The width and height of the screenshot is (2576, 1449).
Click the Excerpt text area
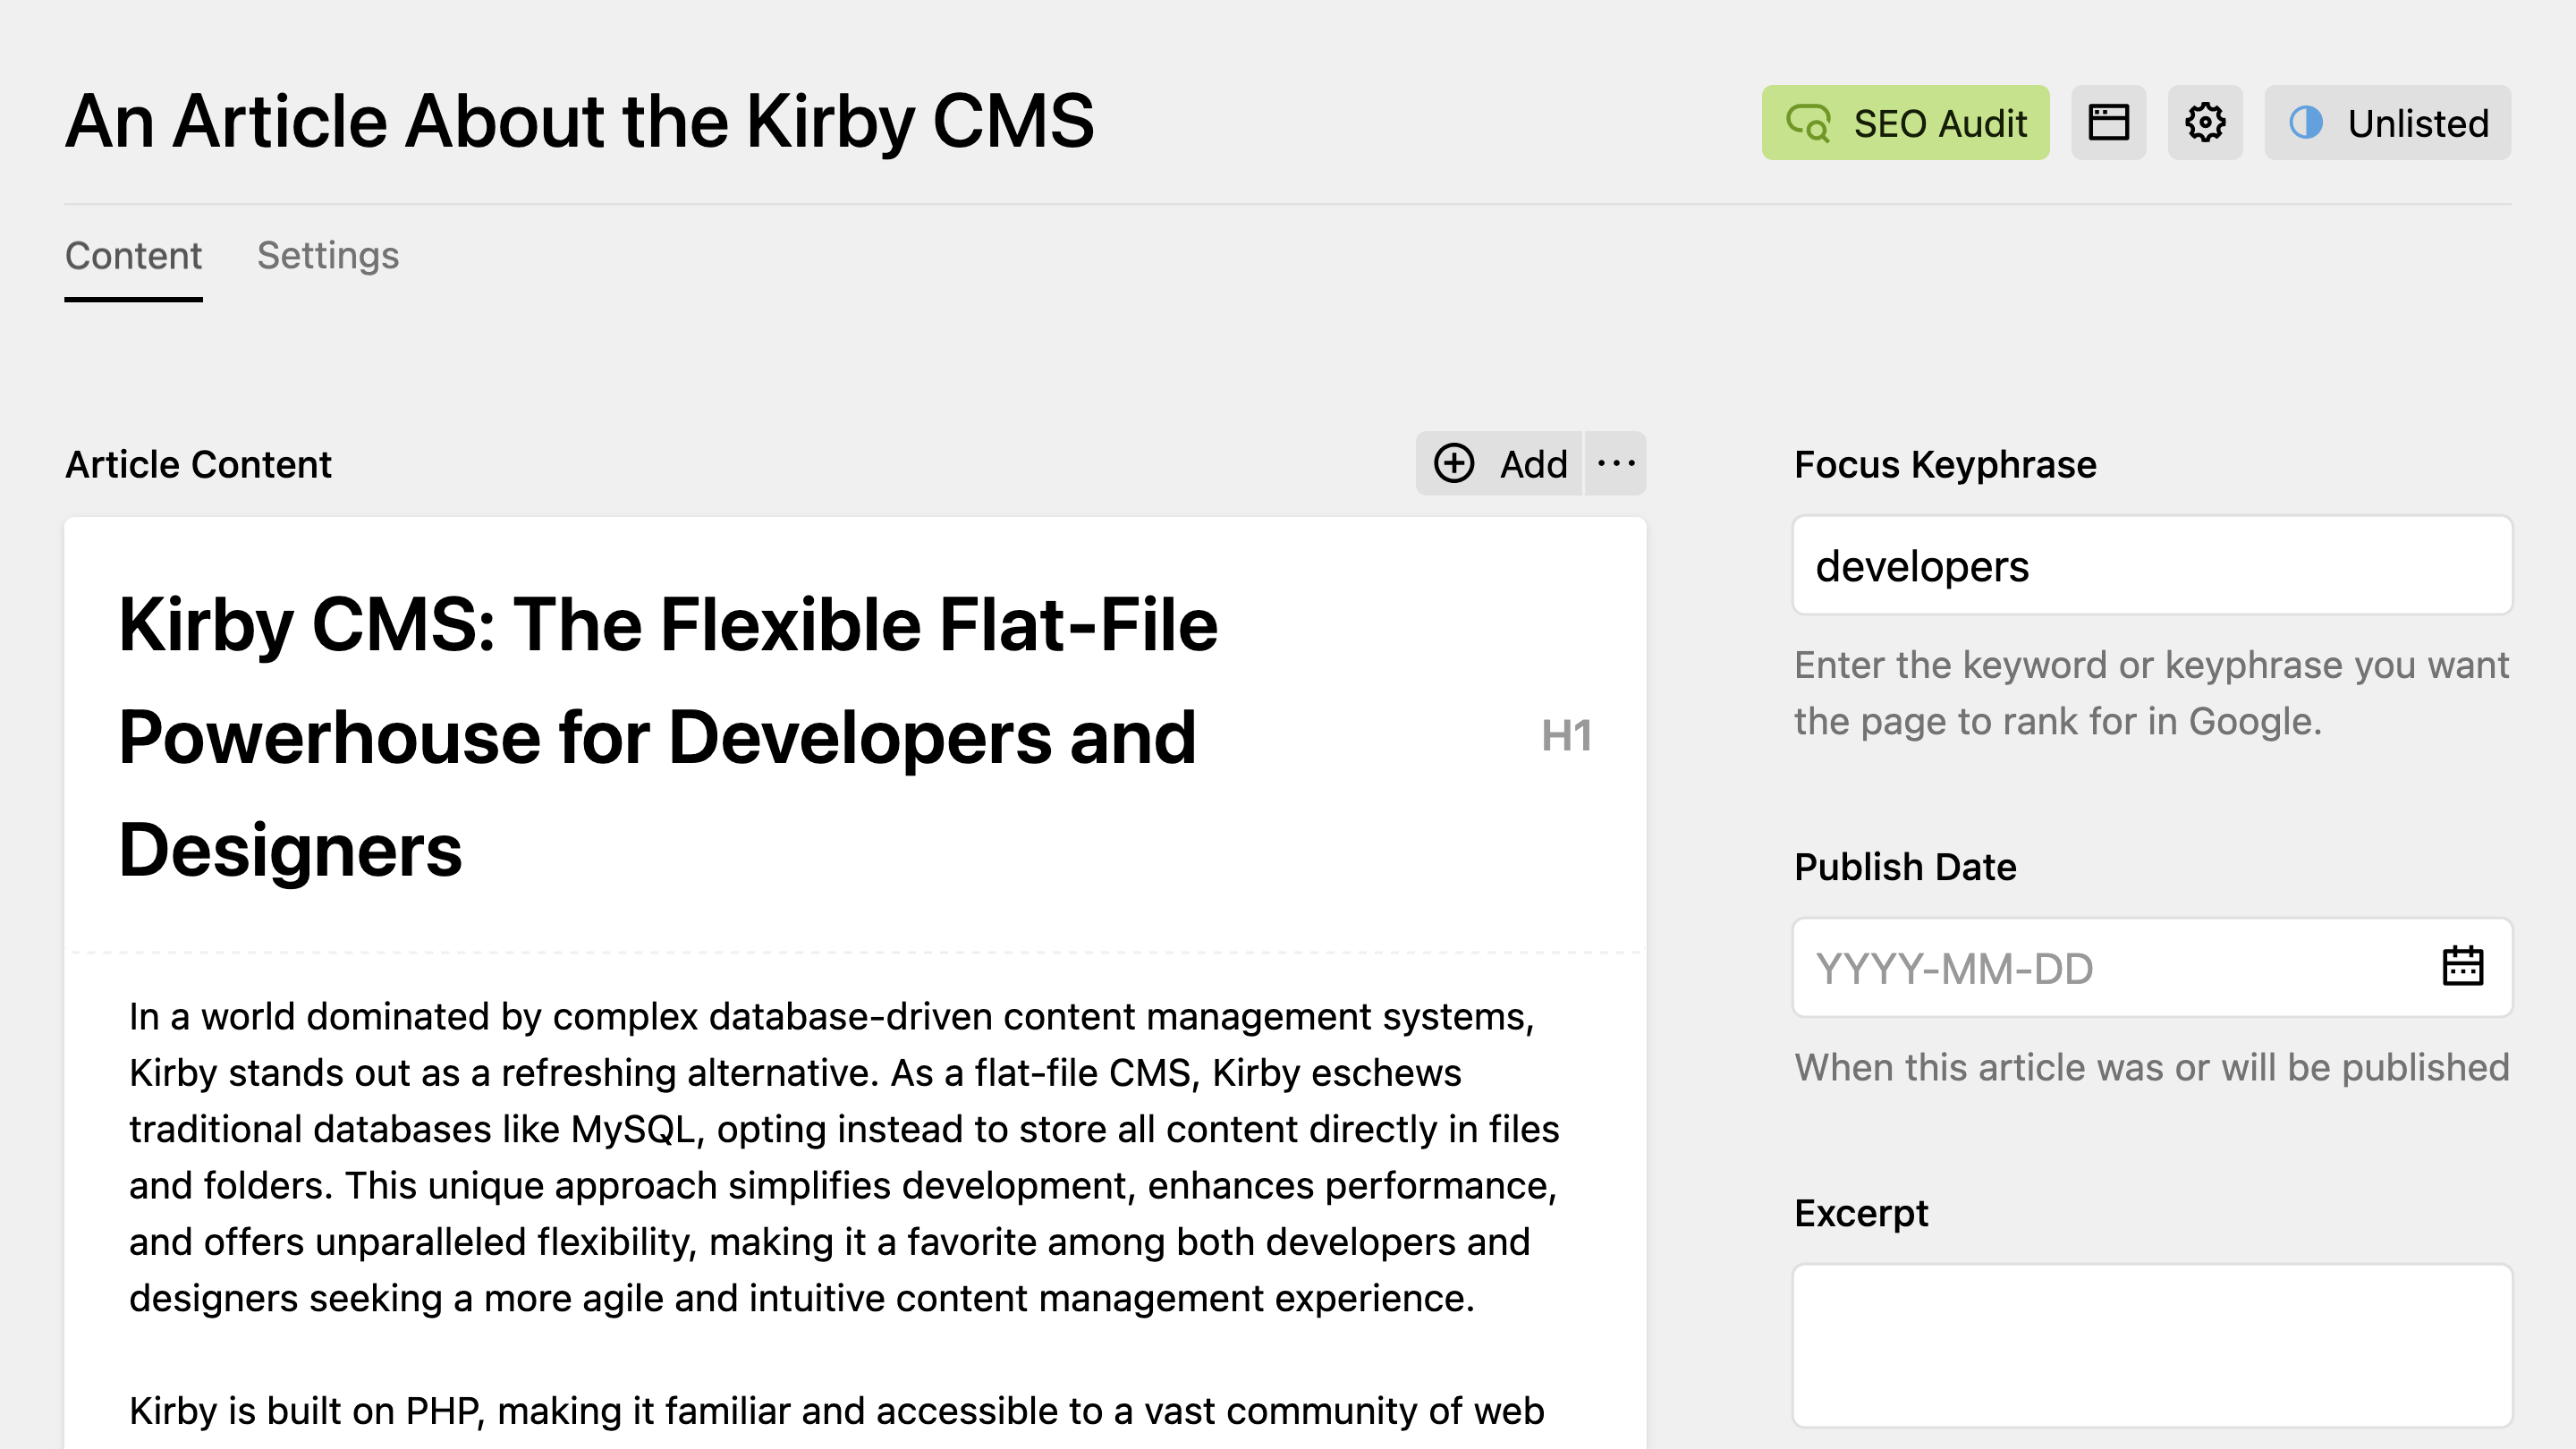pos(2152,1345)
